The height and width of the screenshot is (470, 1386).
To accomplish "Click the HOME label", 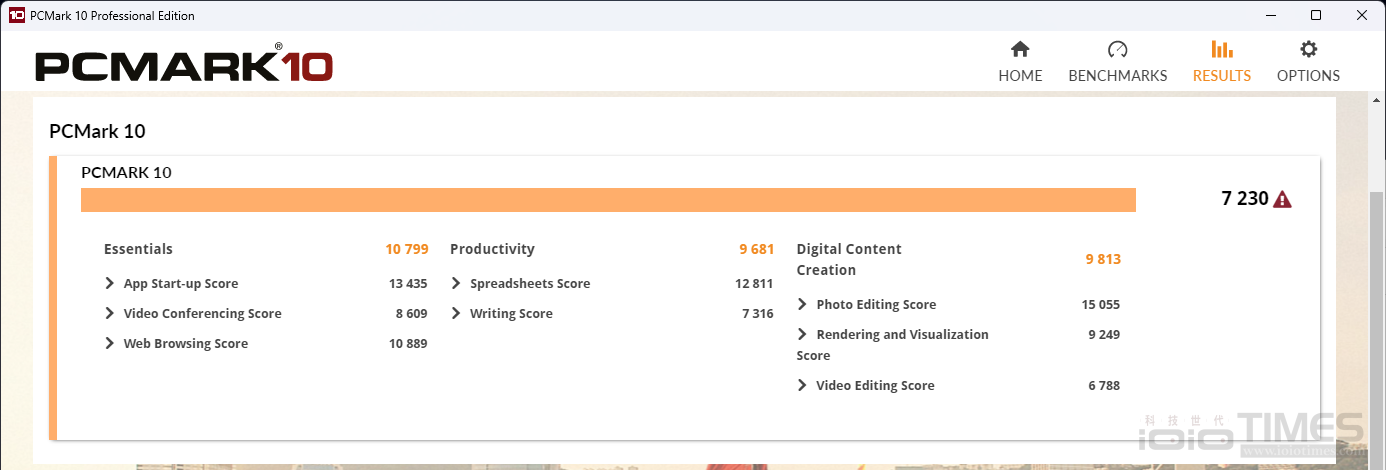I will click(1020, 76).
